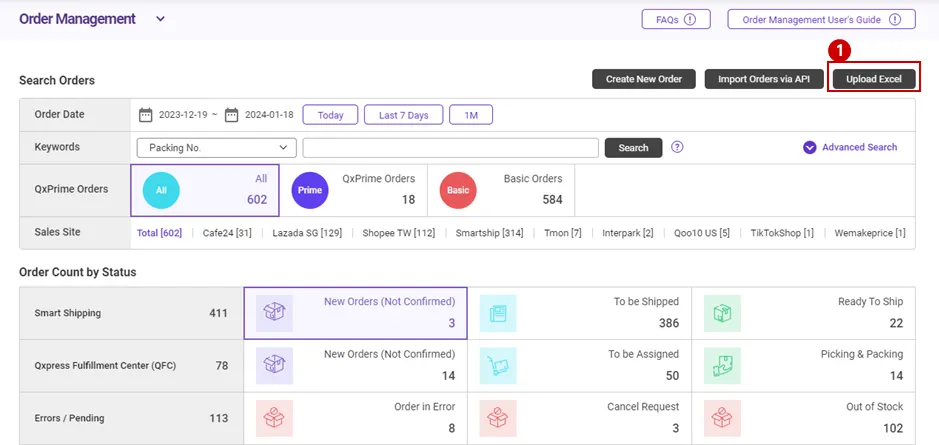Select the 1M date range

(x=471, y=115)
